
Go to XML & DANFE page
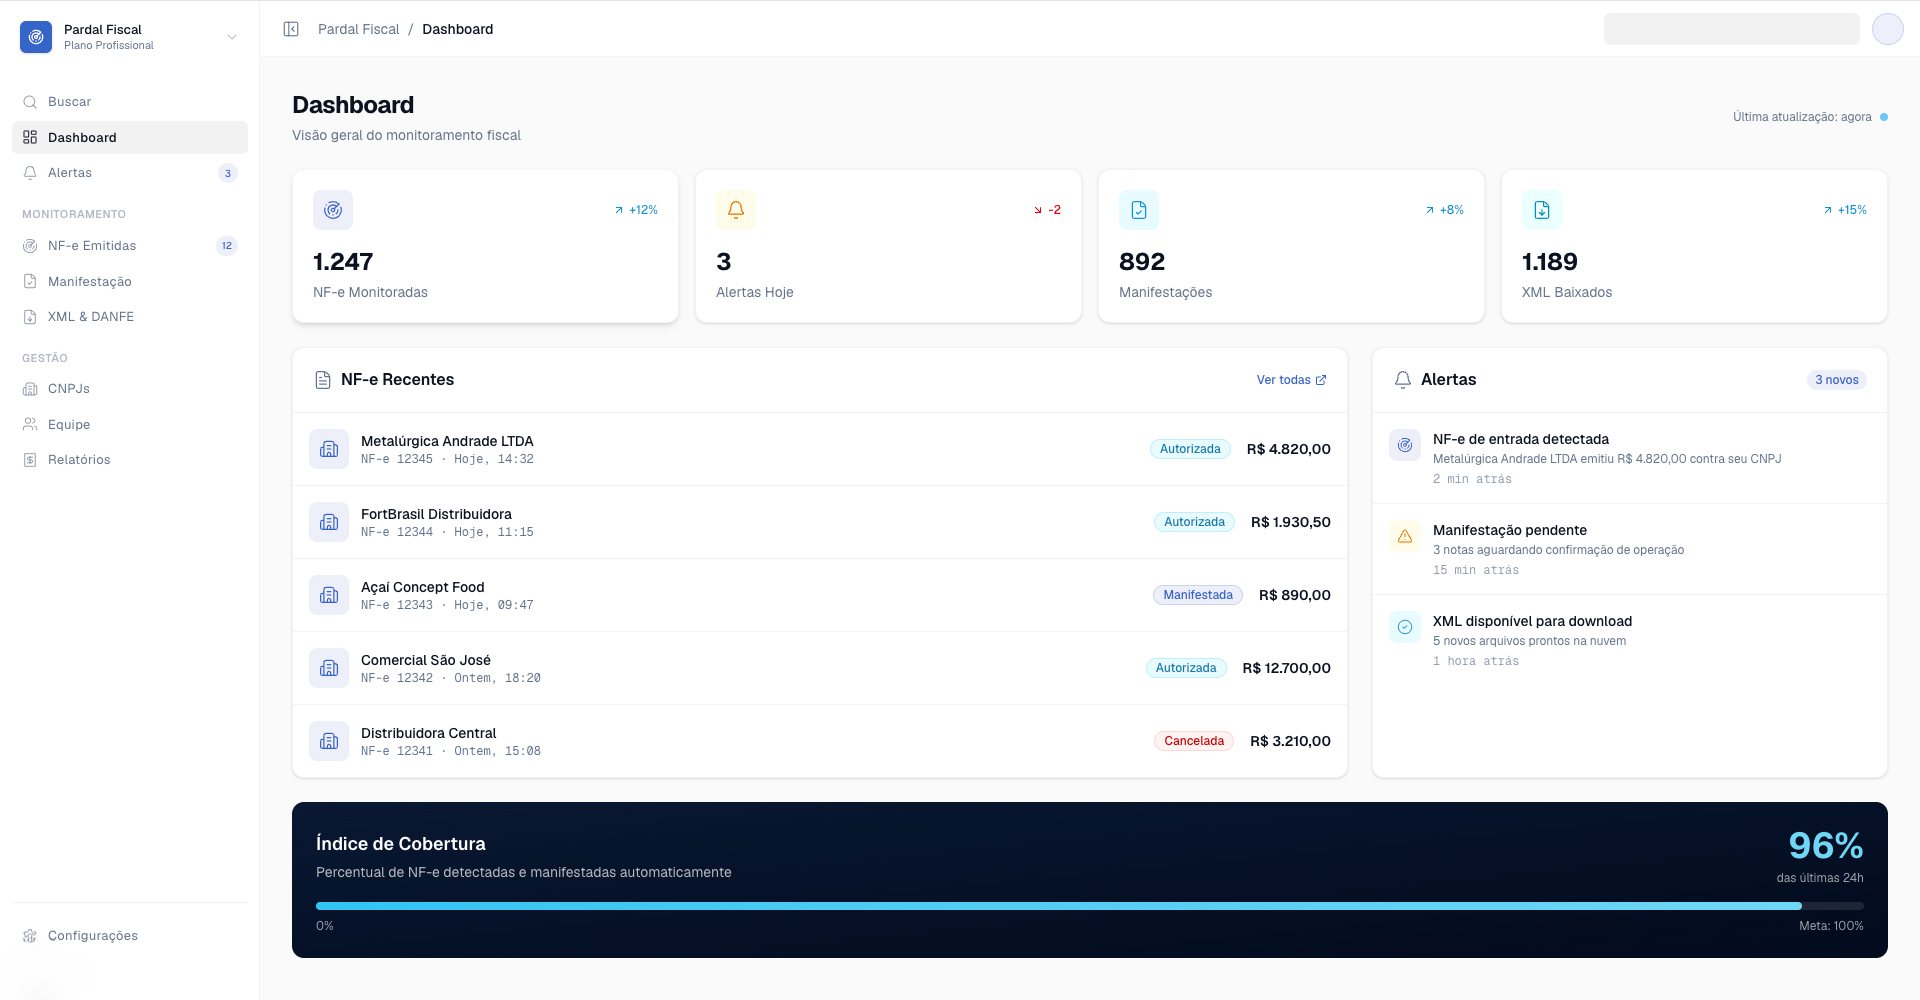tap(130, 317)
